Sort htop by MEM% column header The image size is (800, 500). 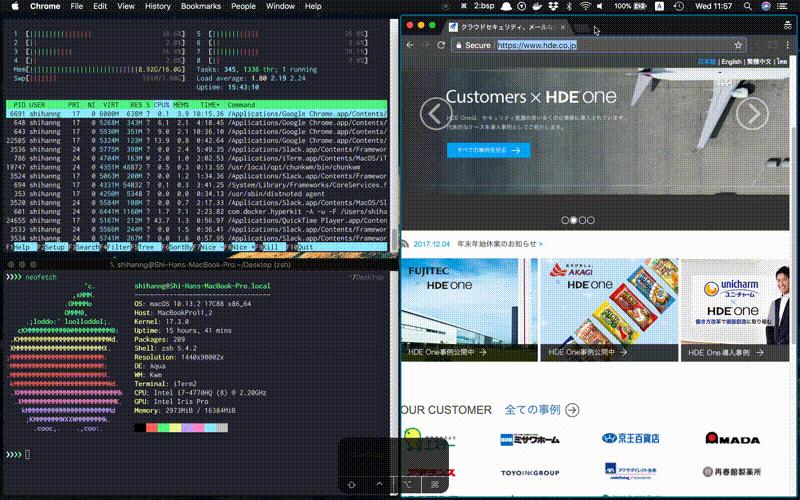[x=181, y=105]
